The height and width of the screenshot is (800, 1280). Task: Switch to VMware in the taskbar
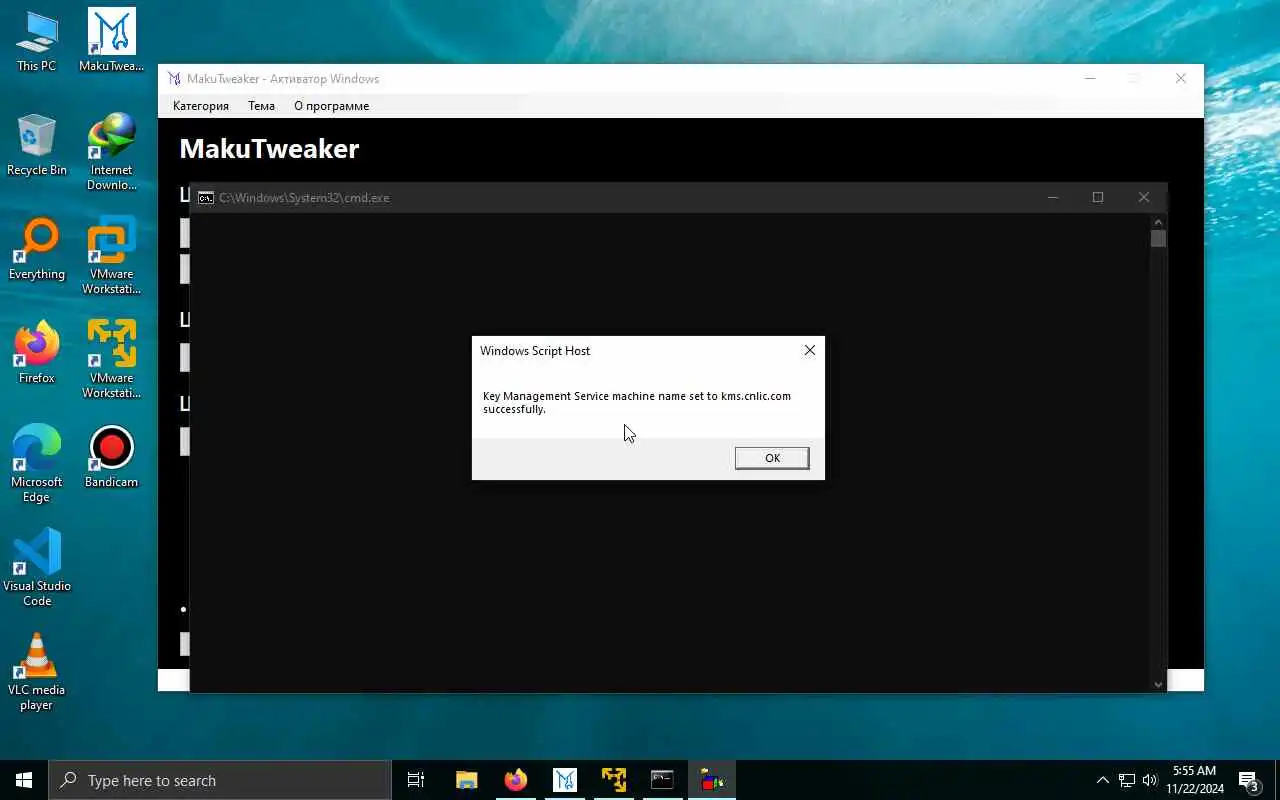(613, 780)
